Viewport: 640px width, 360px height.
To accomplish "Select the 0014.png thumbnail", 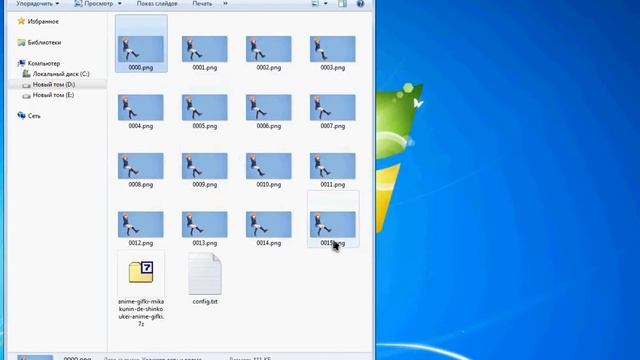I will (269, 224).
